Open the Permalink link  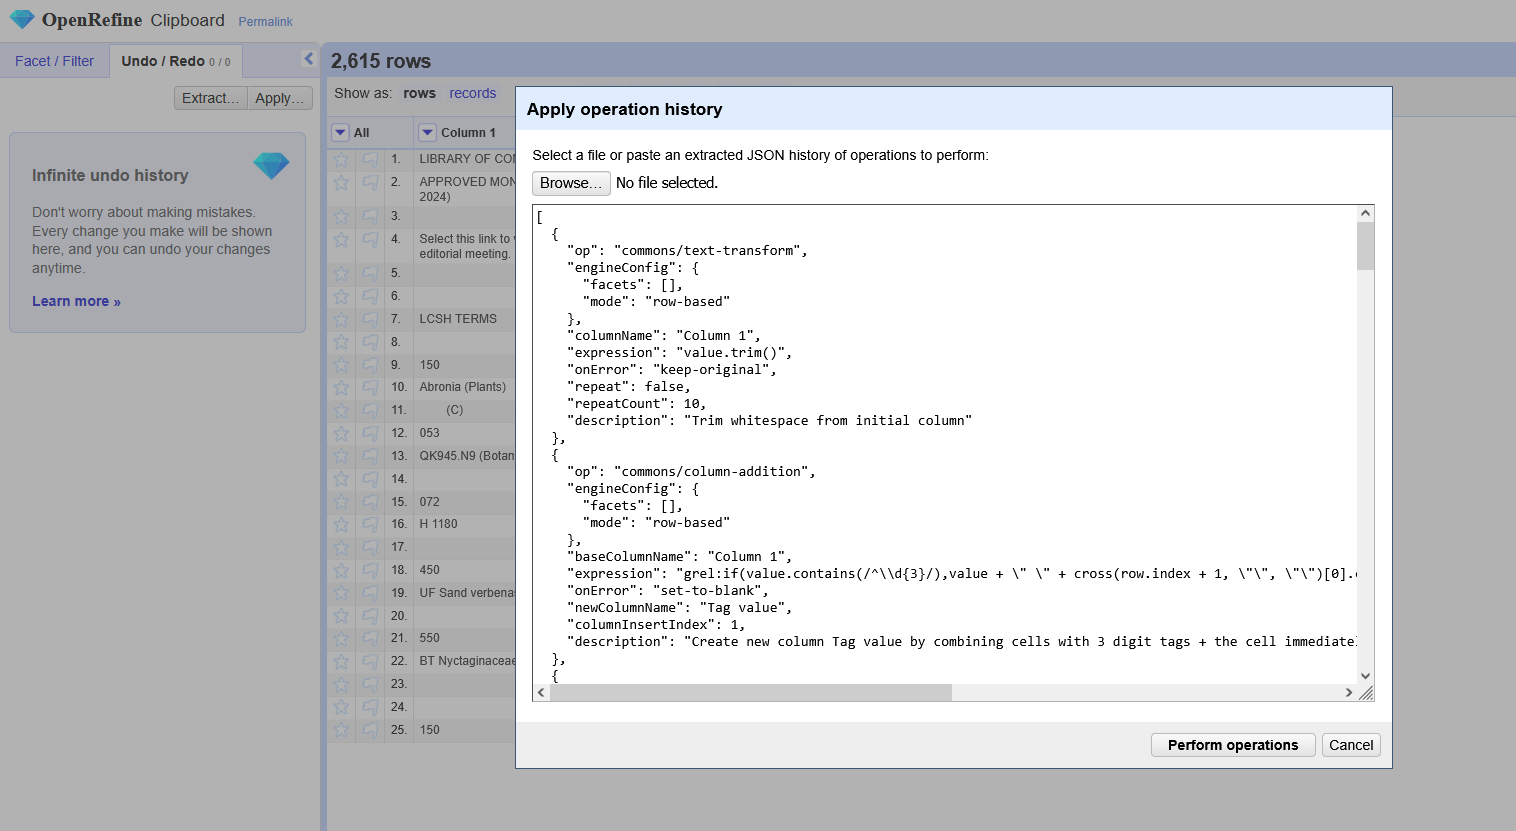coord(265,22)
